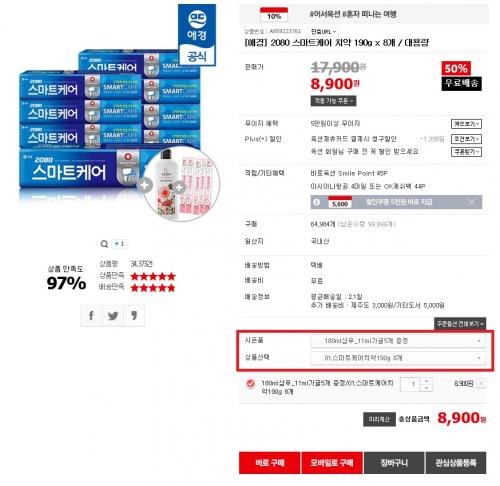This screenshot has width=500, height=486.
Task: Click the quantity input field
Action: click(411, 384)
